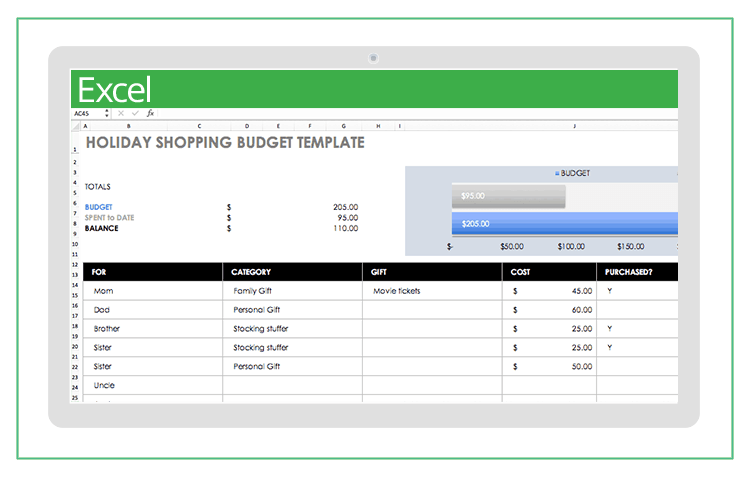Click the enter checkmark icon in formula bar
The image size is (746, 479).
click(x=135, y=113)
